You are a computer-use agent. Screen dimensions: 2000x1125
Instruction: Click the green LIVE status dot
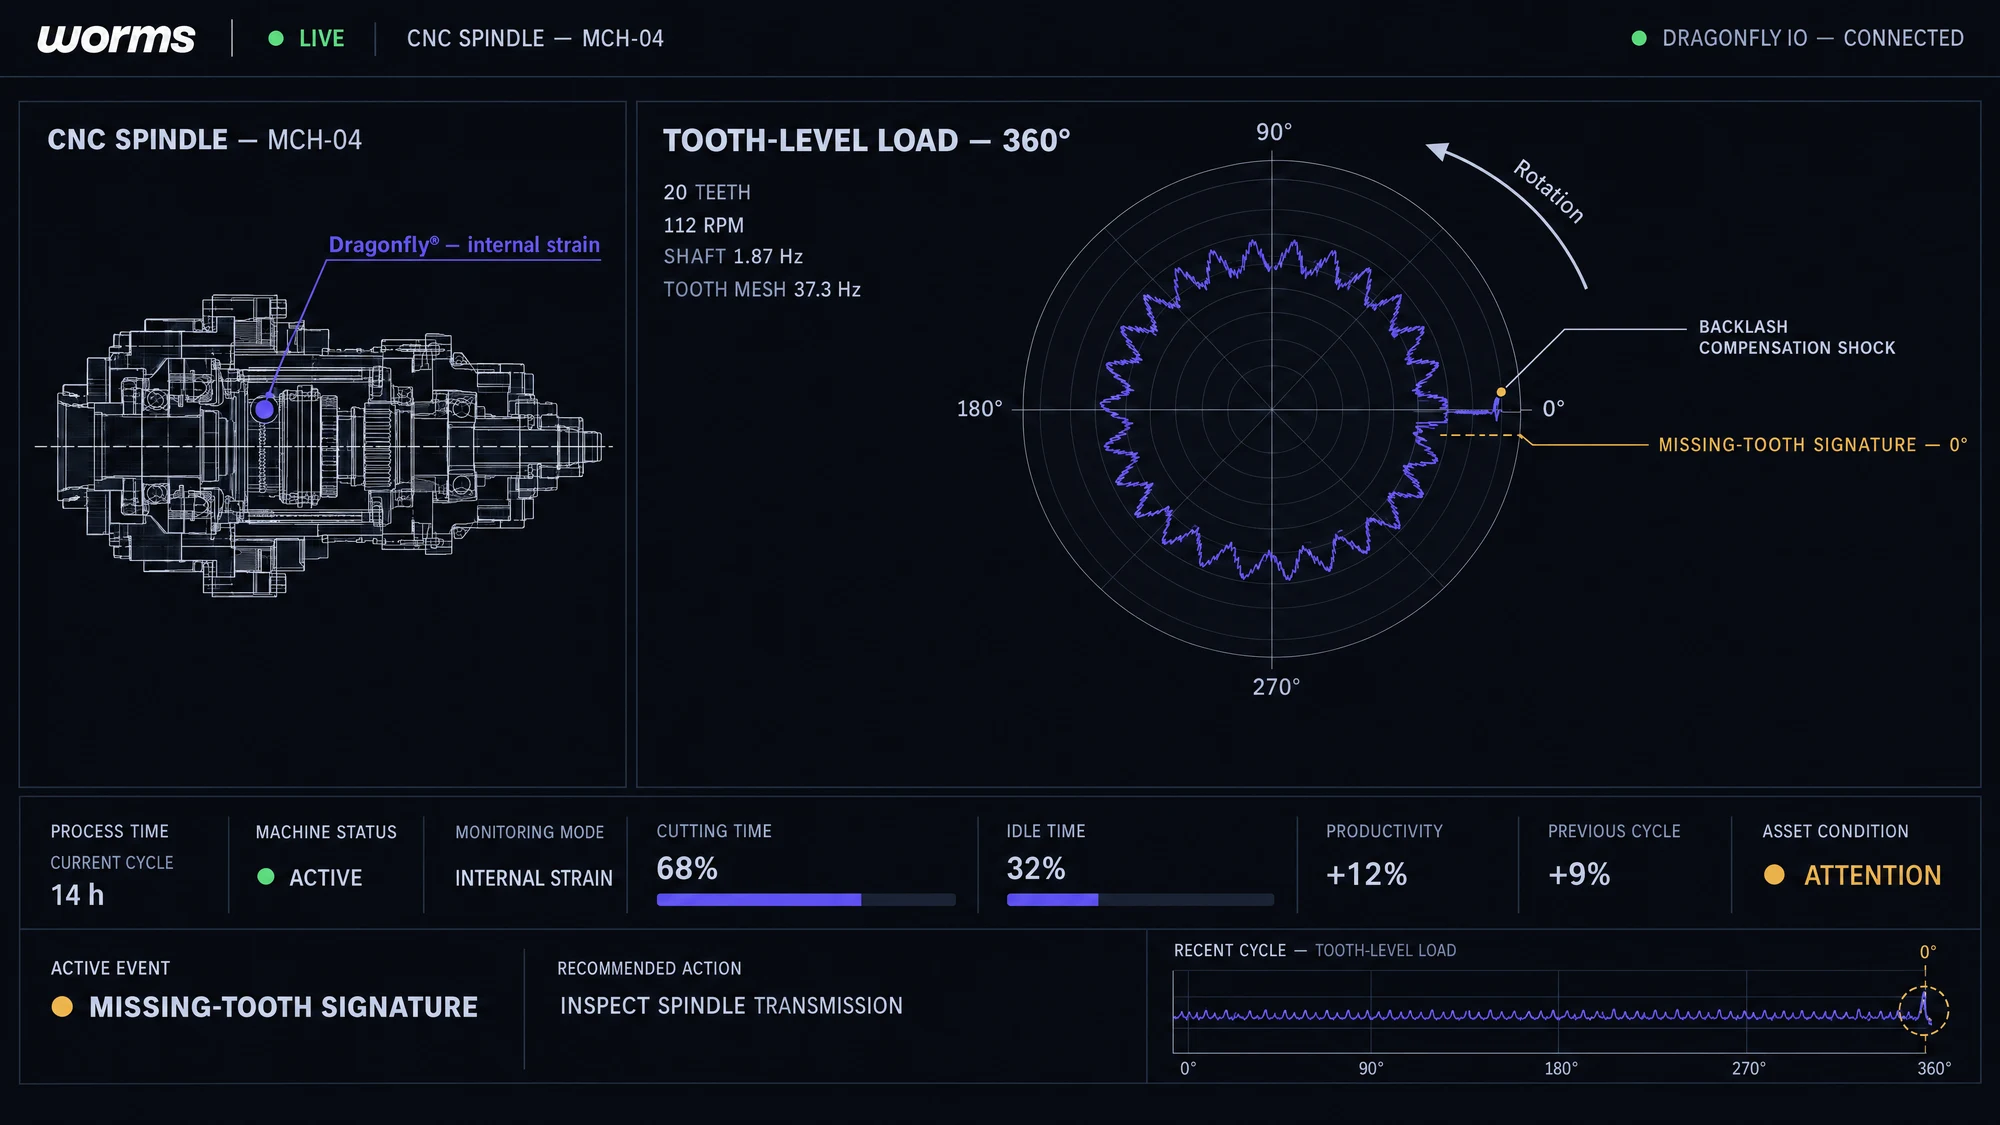276,39
